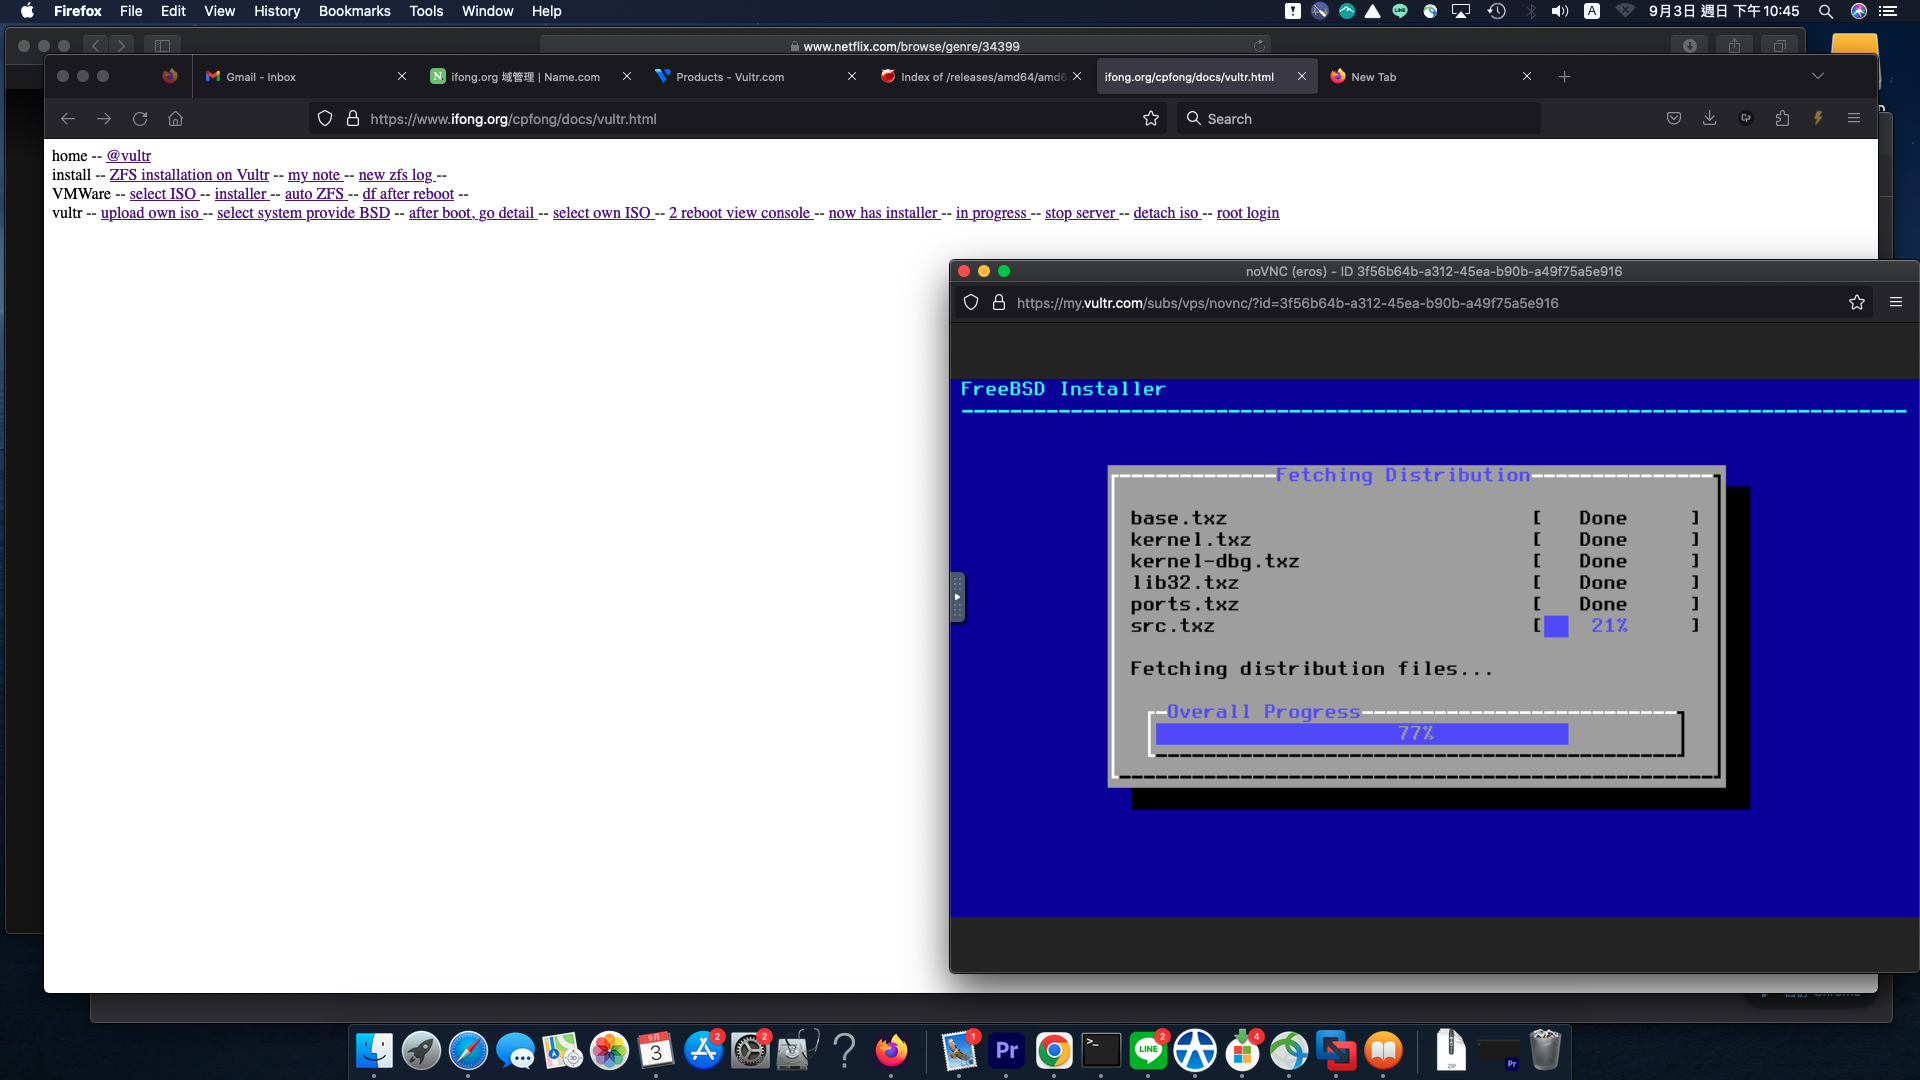This screenshot has width=1920, height=1080.
Task: Open the noVNC window hamburger menu
Action: click(x=1896, y=302)
